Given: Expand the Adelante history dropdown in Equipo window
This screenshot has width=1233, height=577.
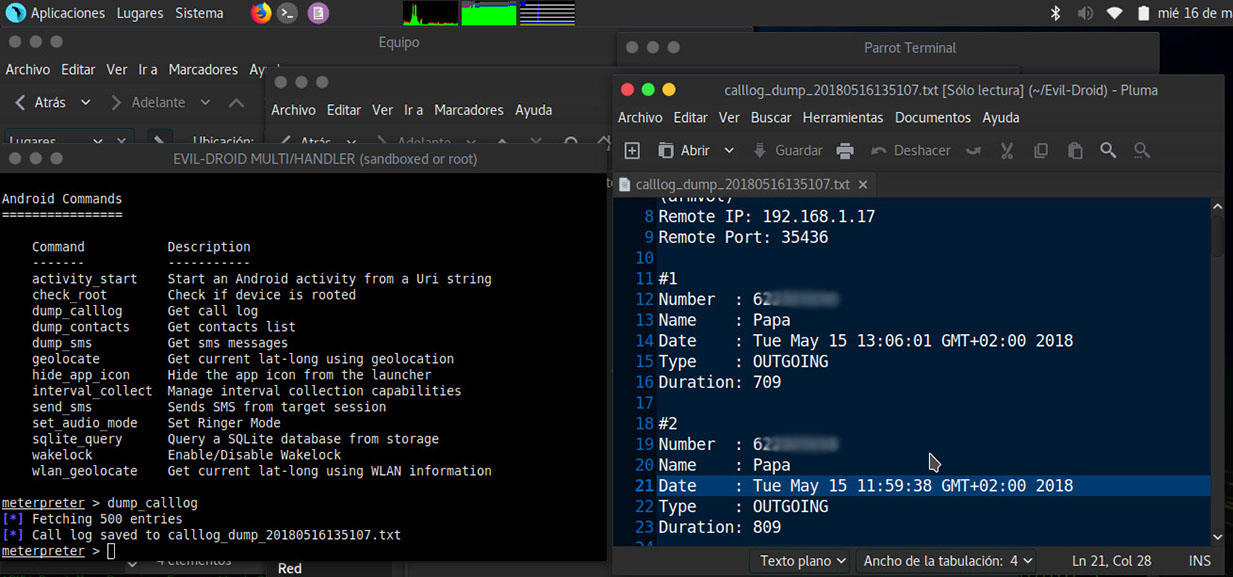Looking at the screenshot, I should tap(205, 102).
